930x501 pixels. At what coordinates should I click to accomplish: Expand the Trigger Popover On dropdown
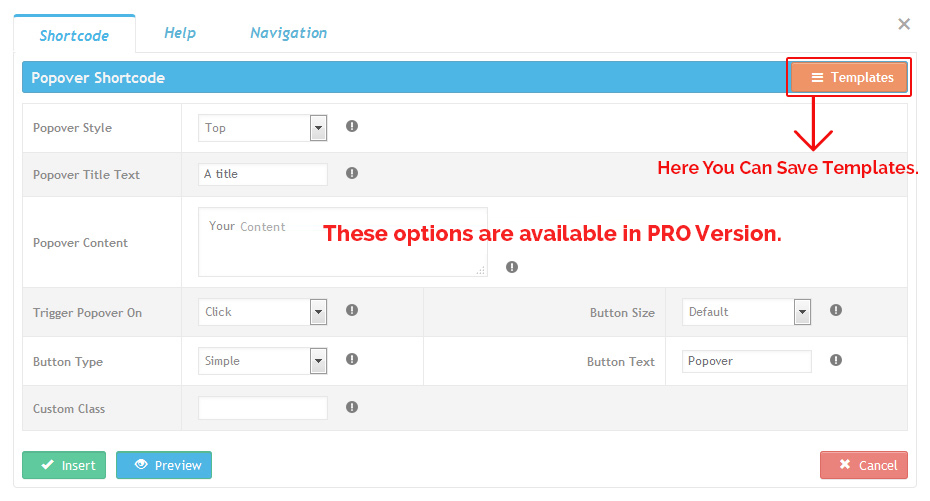click(263, 312)
